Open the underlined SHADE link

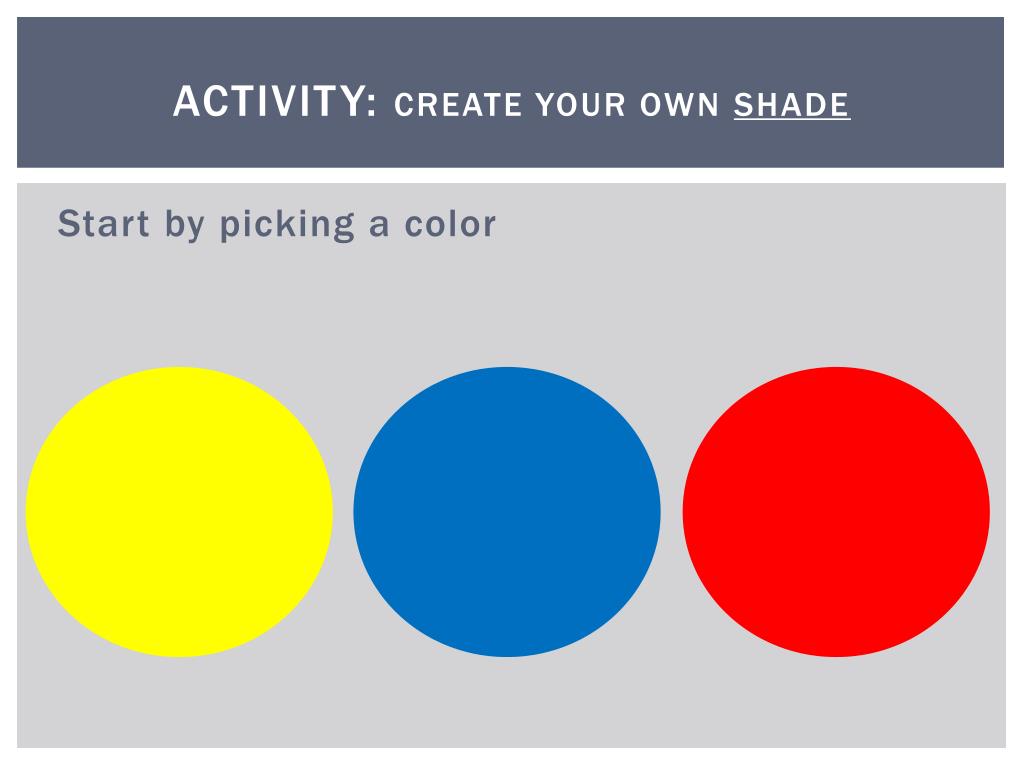pos(792,105)
